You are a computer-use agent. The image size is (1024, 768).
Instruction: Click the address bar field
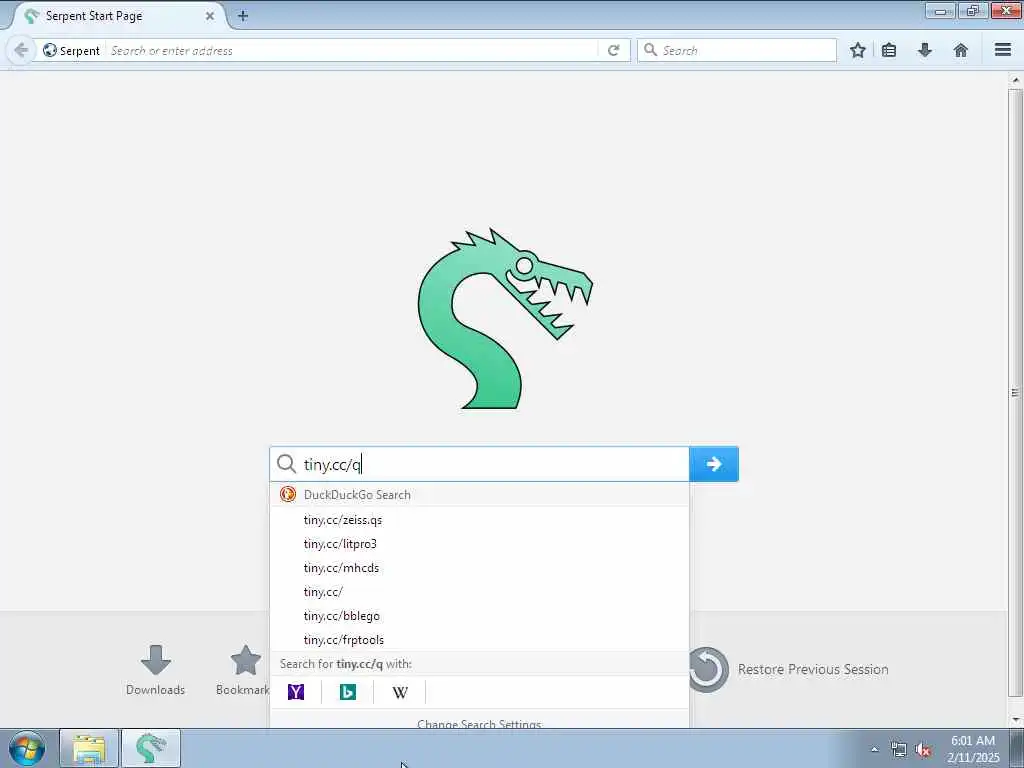(x=353, y=50)
